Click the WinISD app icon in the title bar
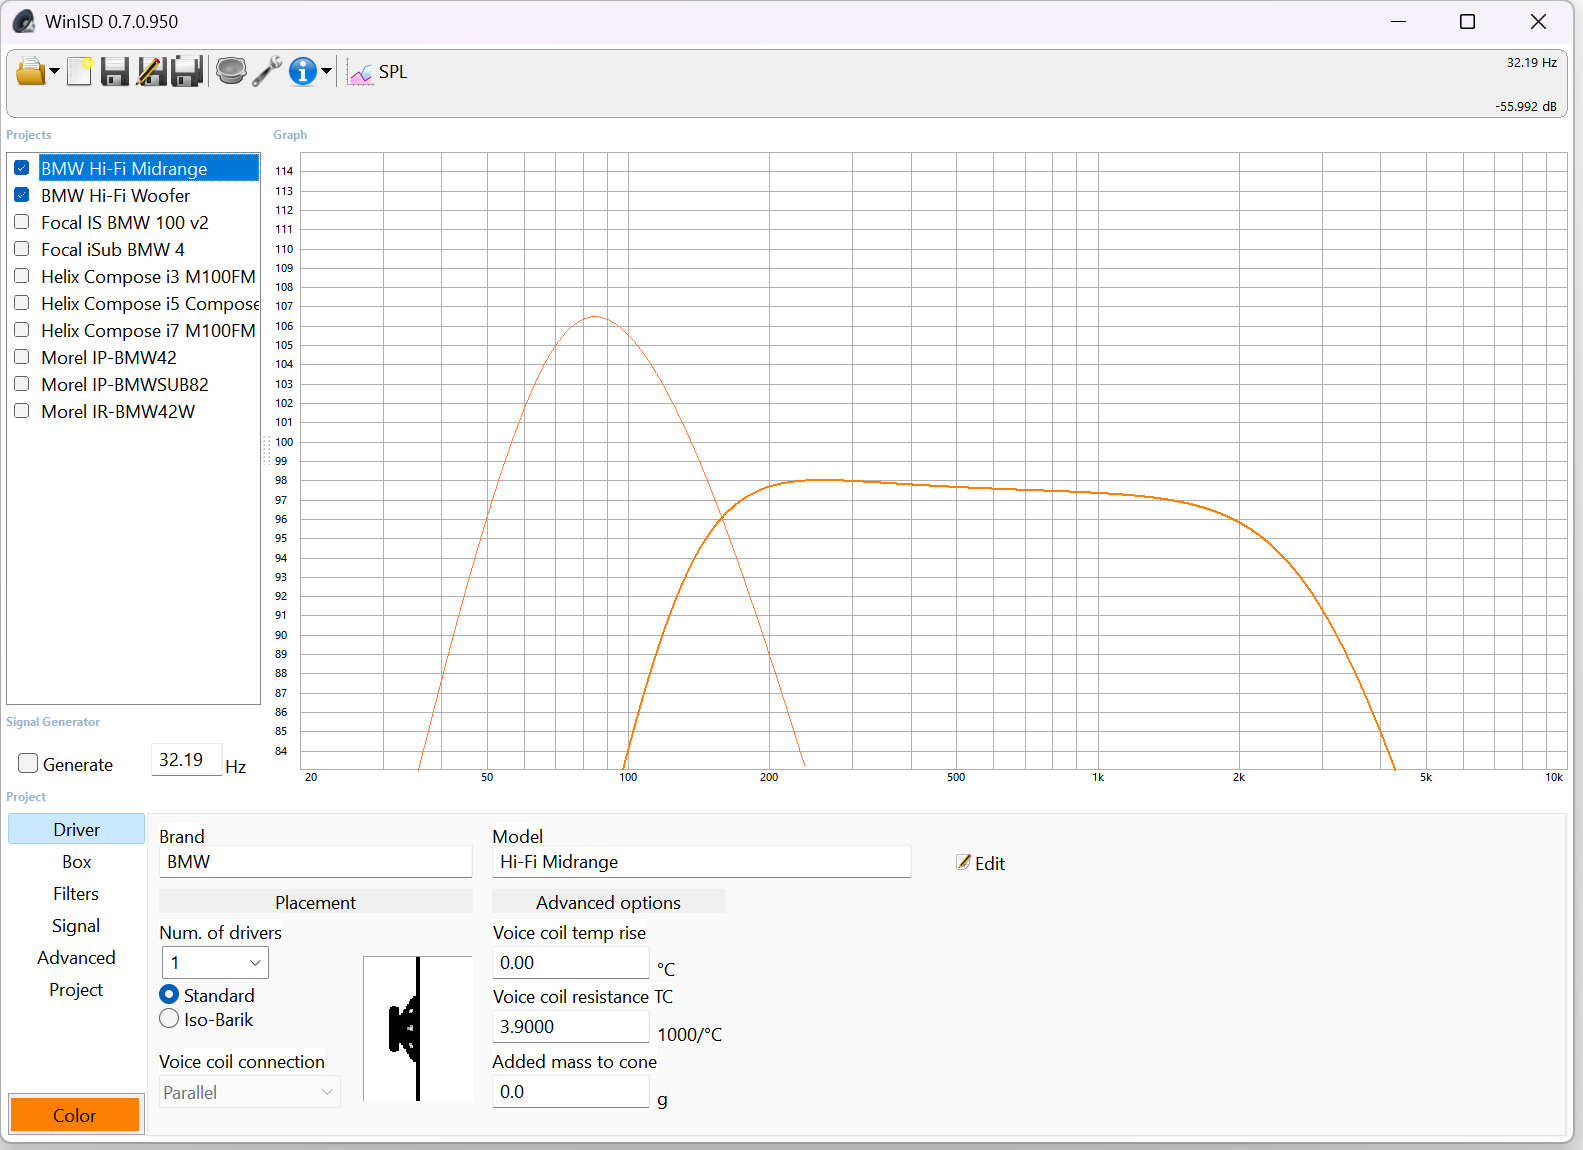 point(24,21)
